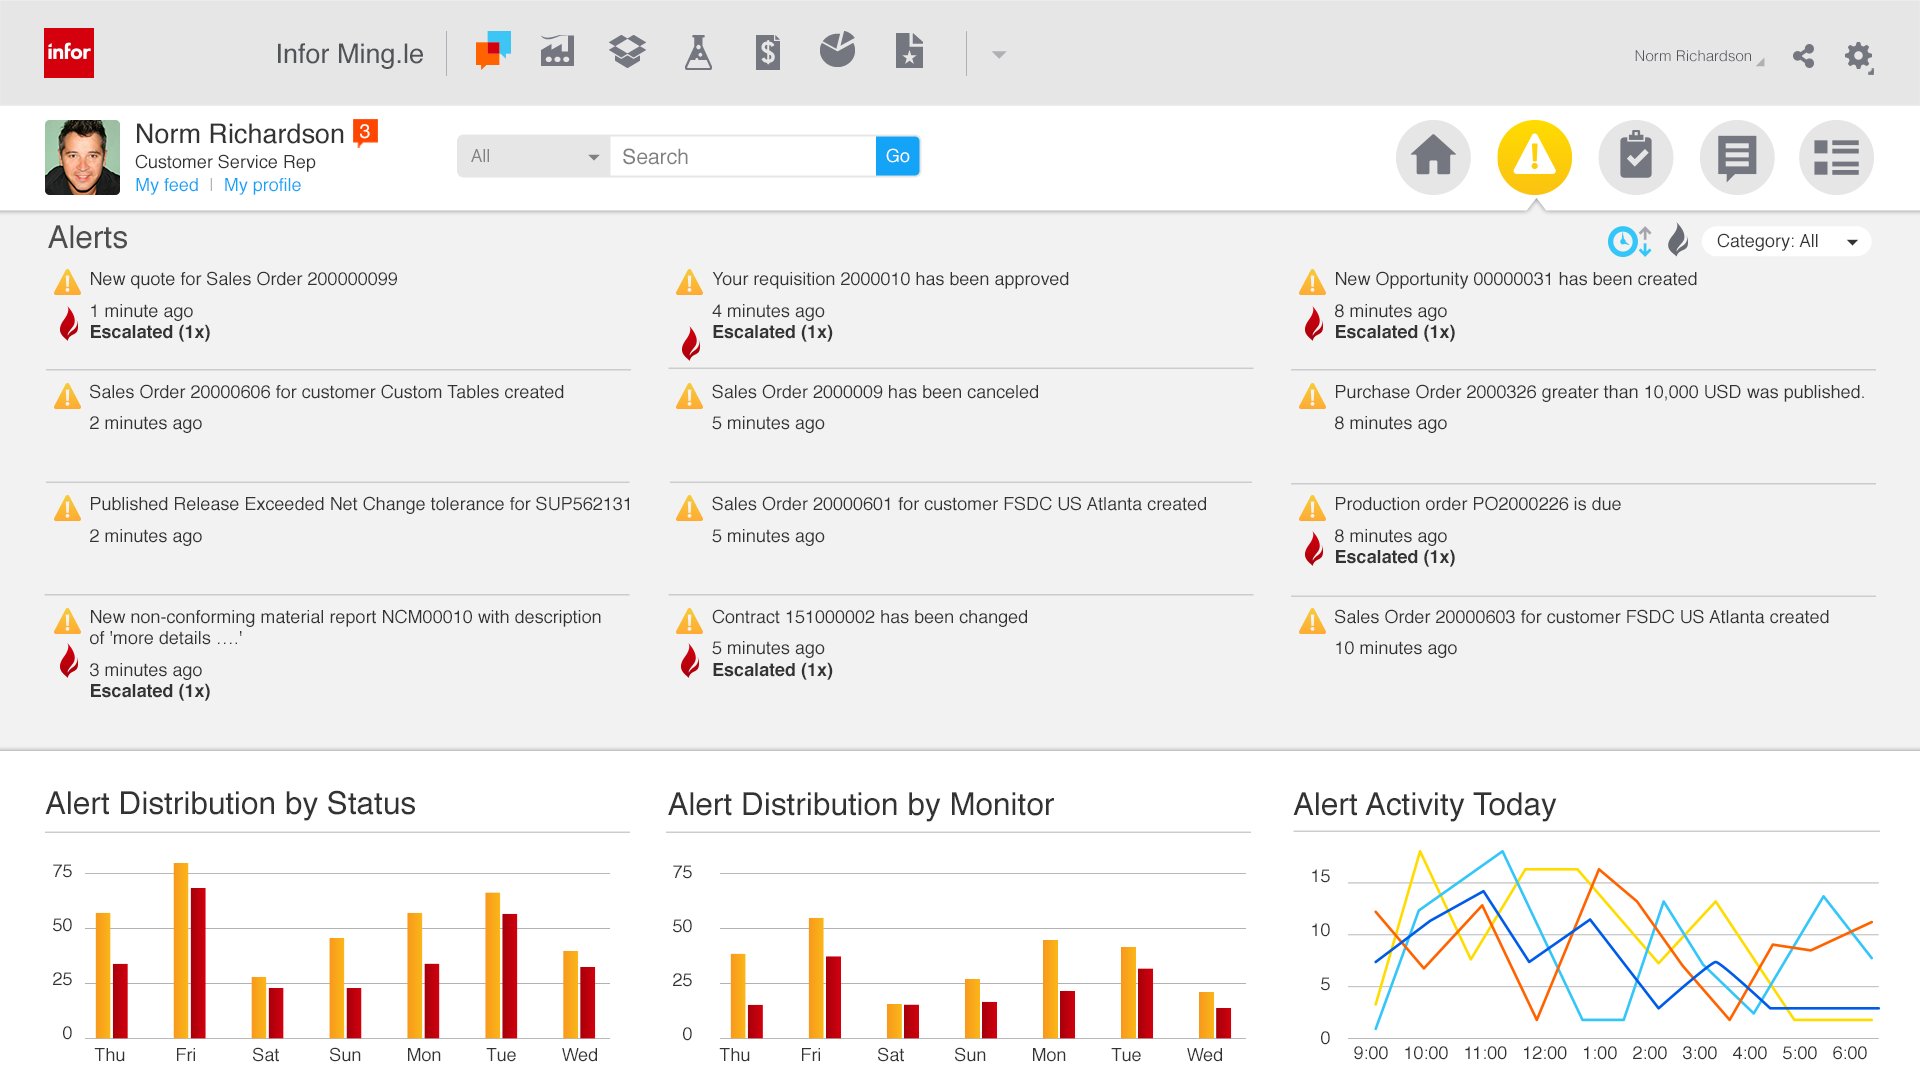Image resolution: width=1920 pixels, height=1080 pixels.
Task: Open the dollar sign finance icon
Action: click(767, 52)
